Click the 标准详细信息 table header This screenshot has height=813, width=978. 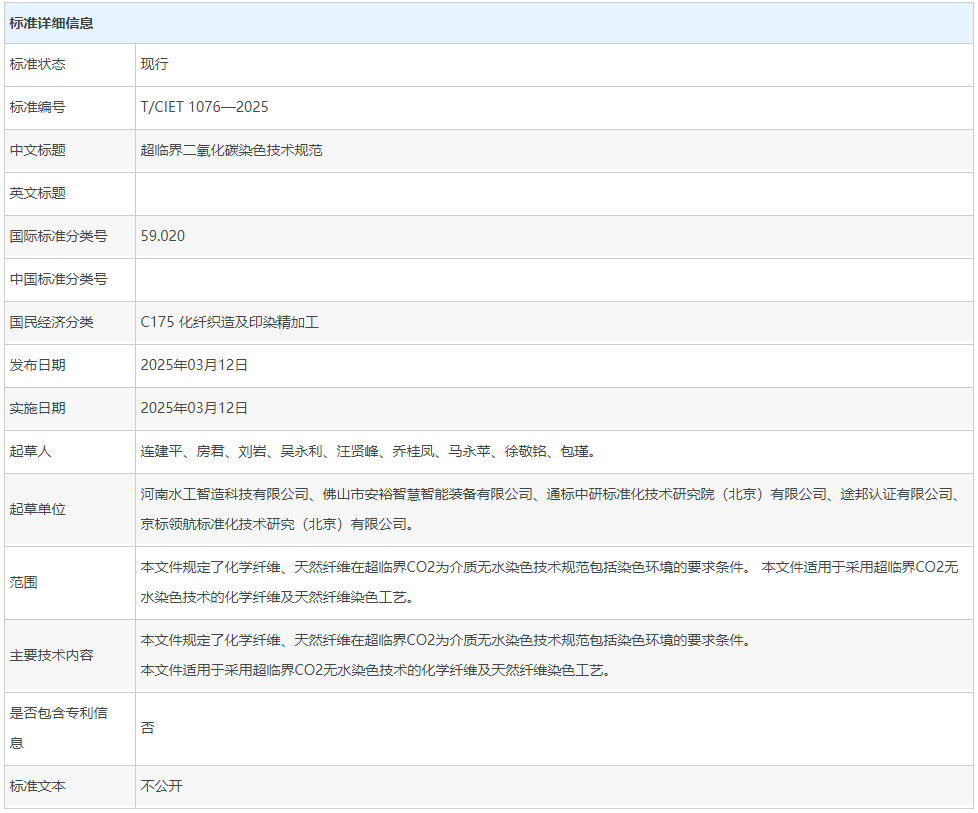(52, 23)
